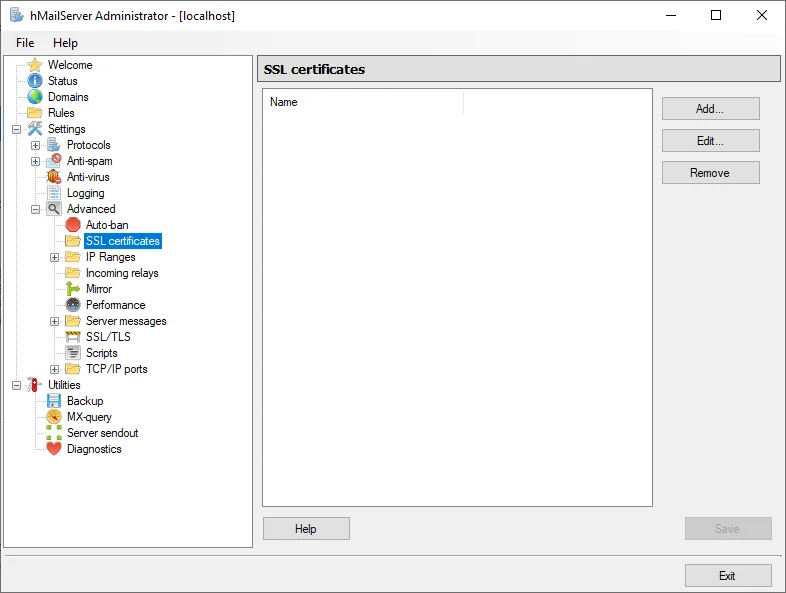786x593 pixels.
Task: Expand the IP Ranges node
Action: [x=55, y=258]
